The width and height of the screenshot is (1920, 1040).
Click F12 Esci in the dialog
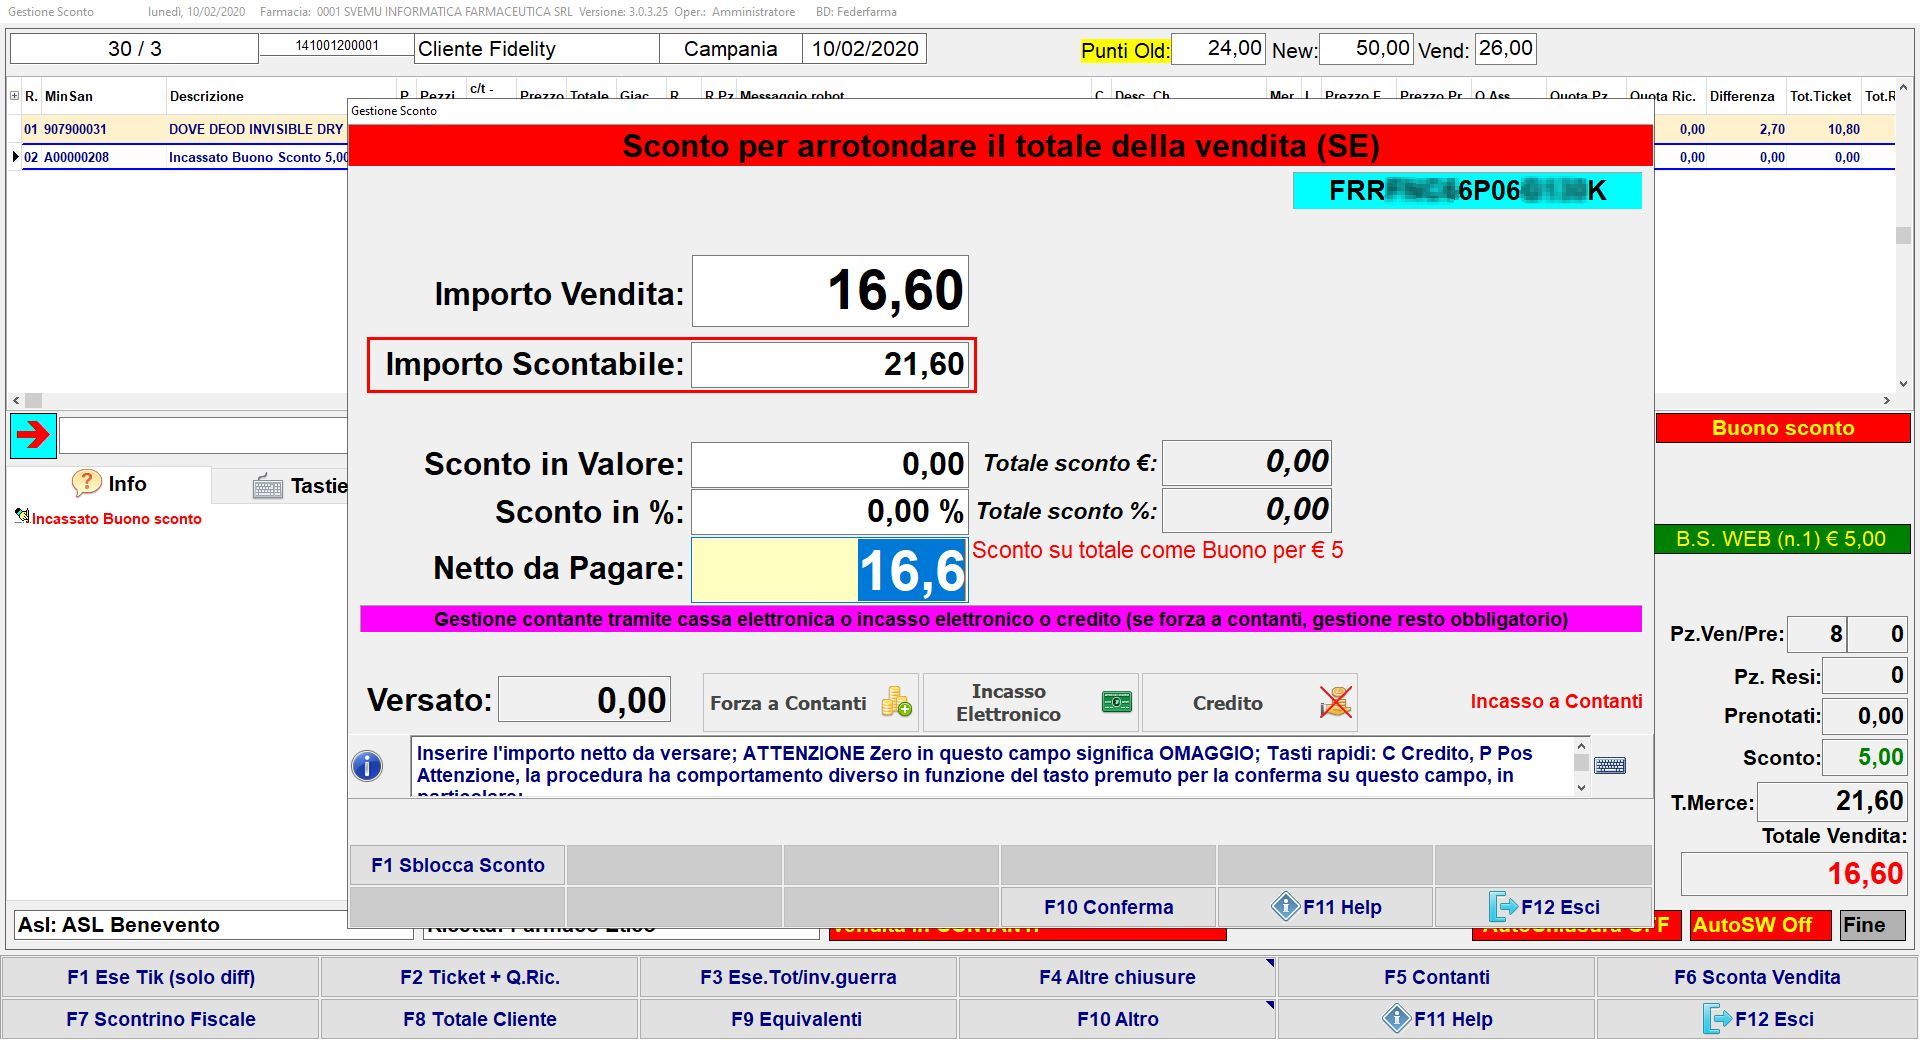coord(1543,907)
